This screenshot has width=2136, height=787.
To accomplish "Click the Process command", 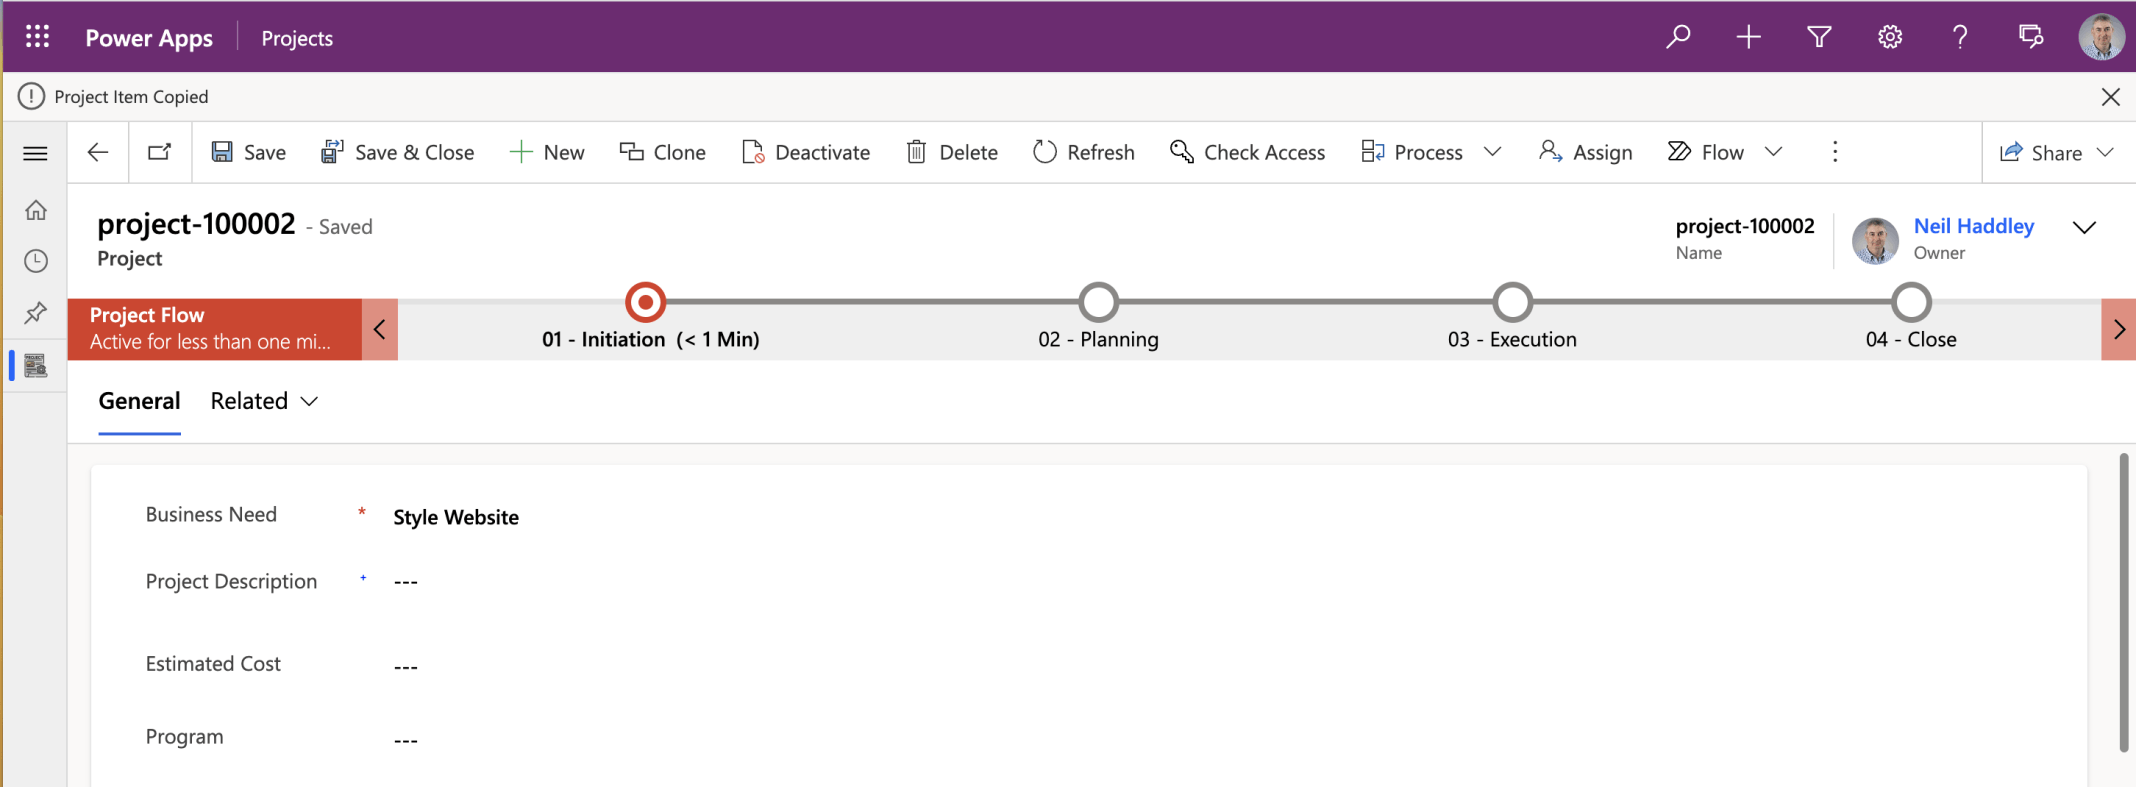I will (x=1412, y=152).
